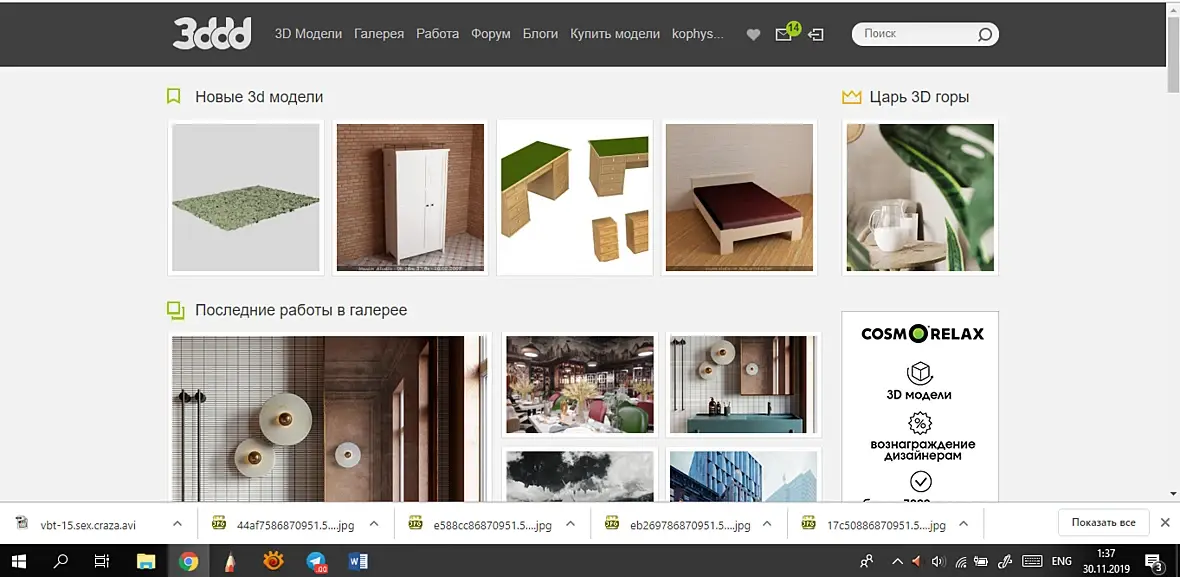Open the notification center icon

pos(1154,561)
